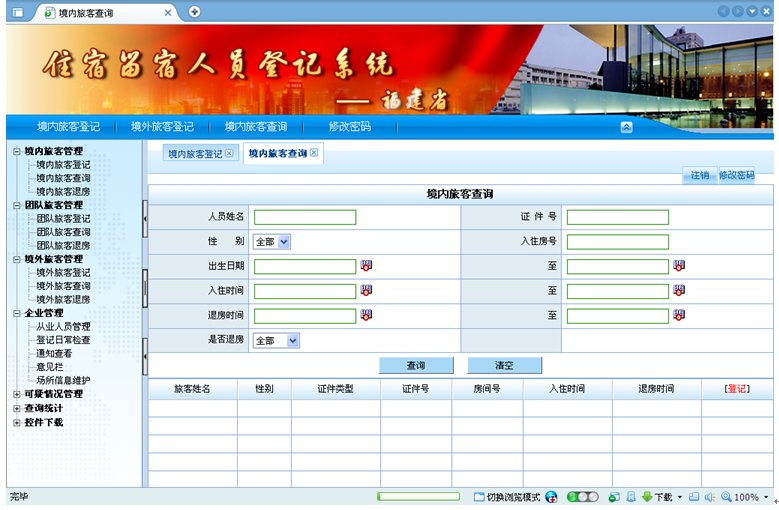Image resolution: width=779 pixels, height=510 pixels.
Task: Open the 下载 manager in status bar
Action: pyautogui.click(x=657, y=497)
